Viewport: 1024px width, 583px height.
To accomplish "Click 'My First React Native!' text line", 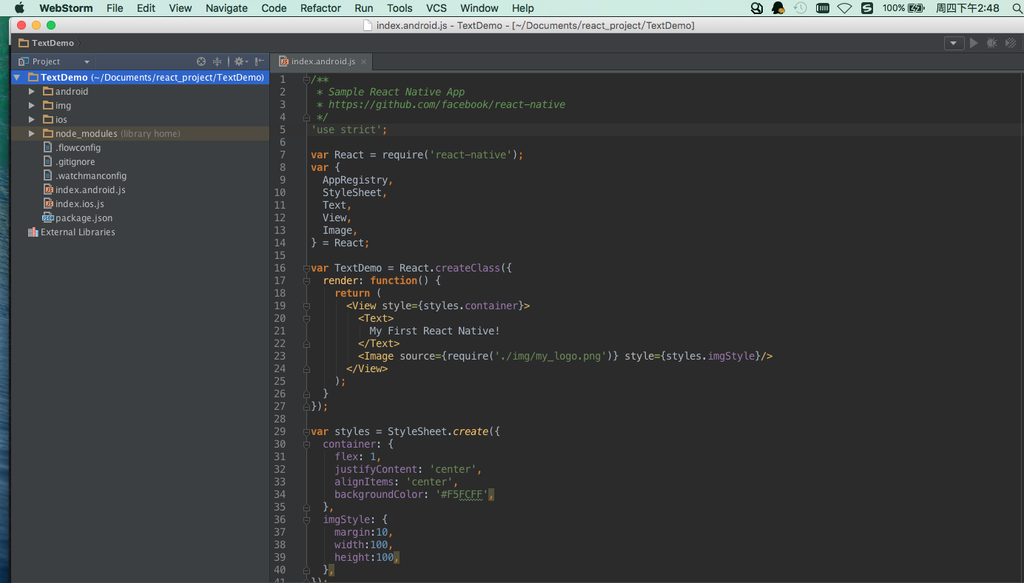I will tap(434, 331).
